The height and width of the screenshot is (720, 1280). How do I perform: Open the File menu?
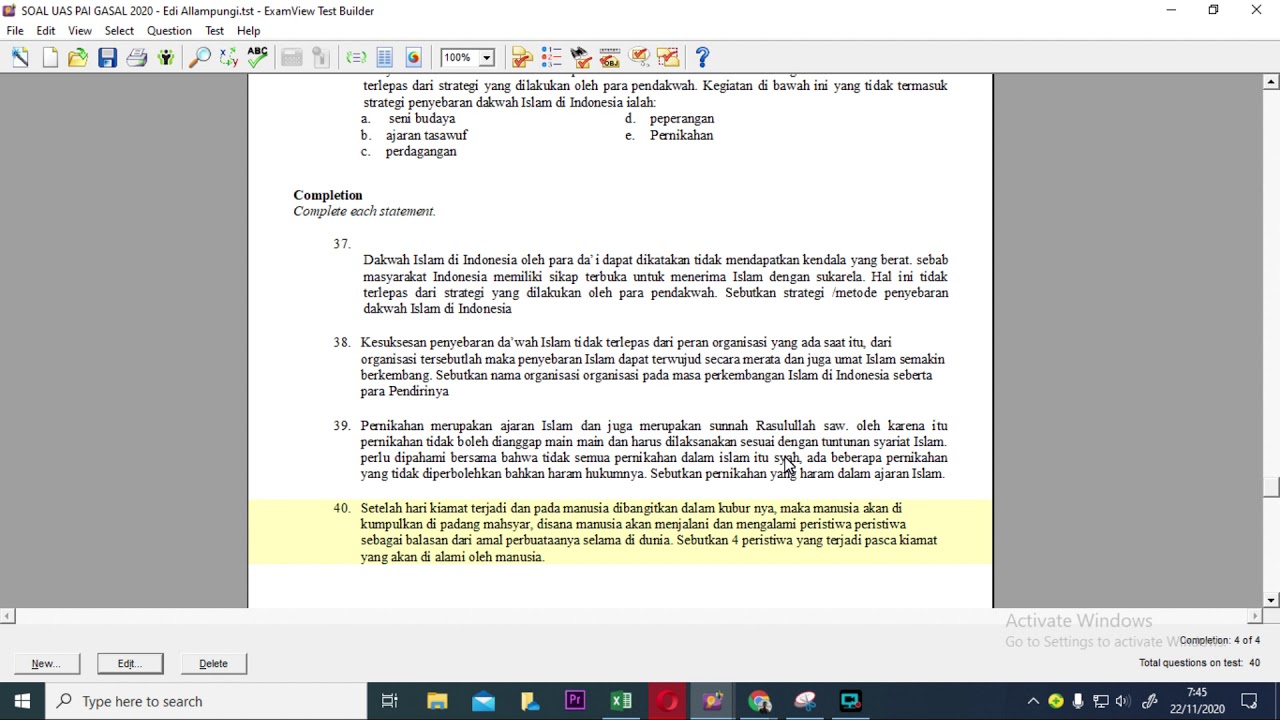(x=15, y=31)
